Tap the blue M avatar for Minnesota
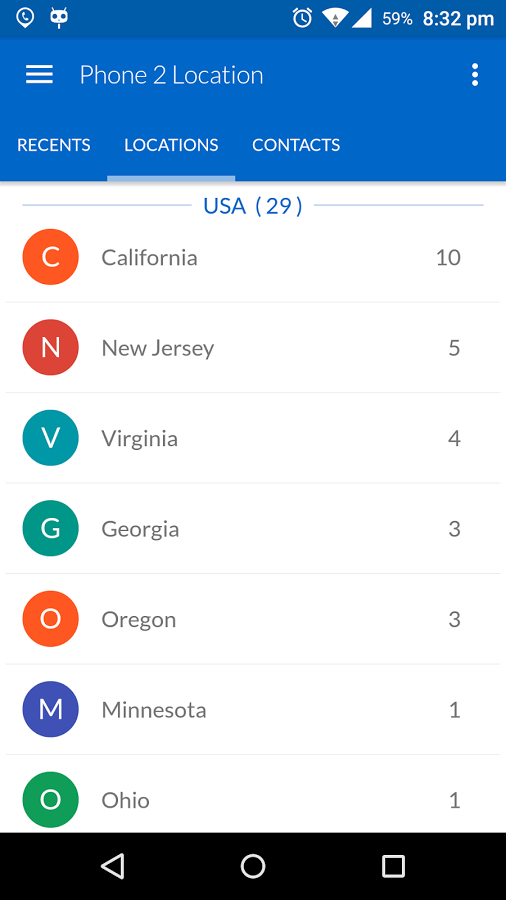 pos(50,709)
